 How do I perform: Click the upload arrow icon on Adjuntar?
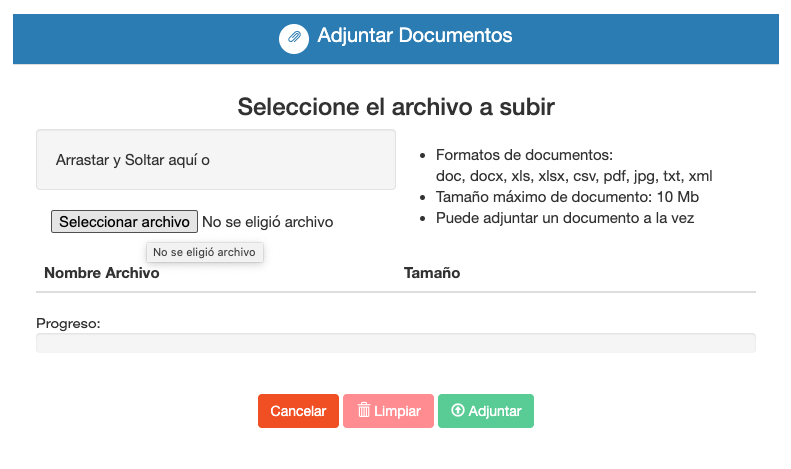coord(458,410)
